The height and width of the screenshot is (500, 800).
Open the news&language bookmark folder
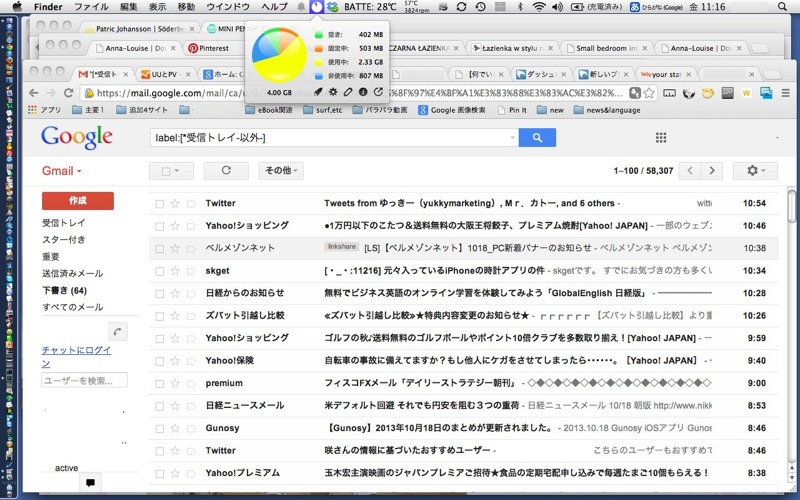[x=607, y=110]
